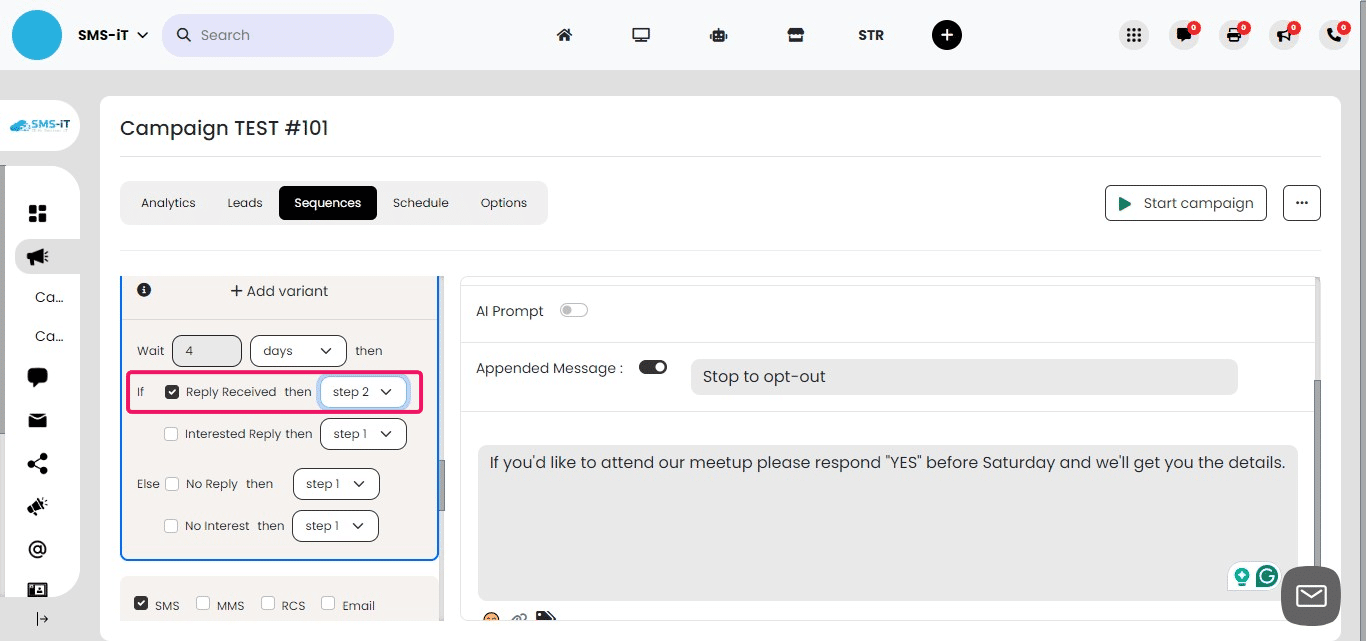
Task: Open chat notifications from the top-right bubble icon
Action: pos(1184,34)
